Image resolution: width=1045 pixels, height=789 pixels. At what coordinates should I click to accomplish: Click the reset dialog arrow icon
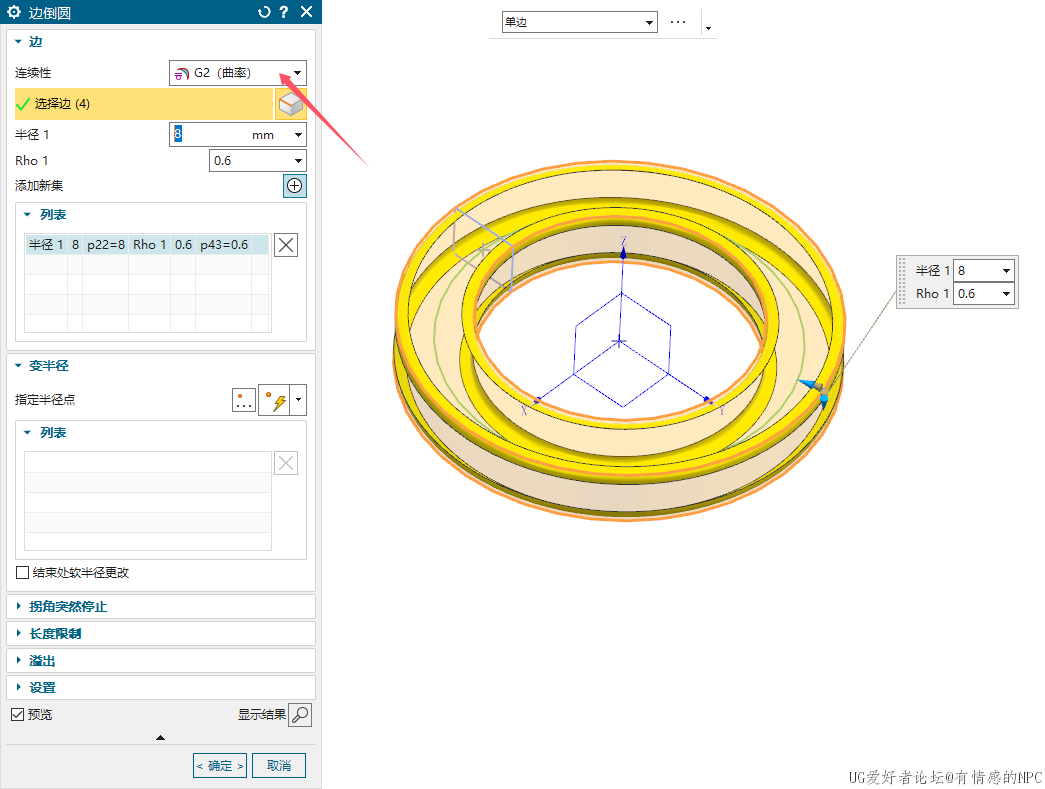coord(264,12)
